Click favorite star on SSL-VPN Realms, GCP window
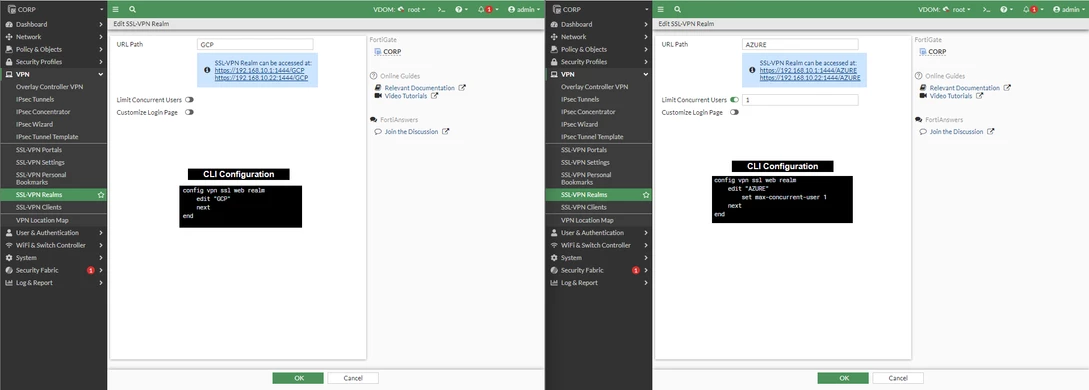The image size is (1089, 390). point(101,195)
